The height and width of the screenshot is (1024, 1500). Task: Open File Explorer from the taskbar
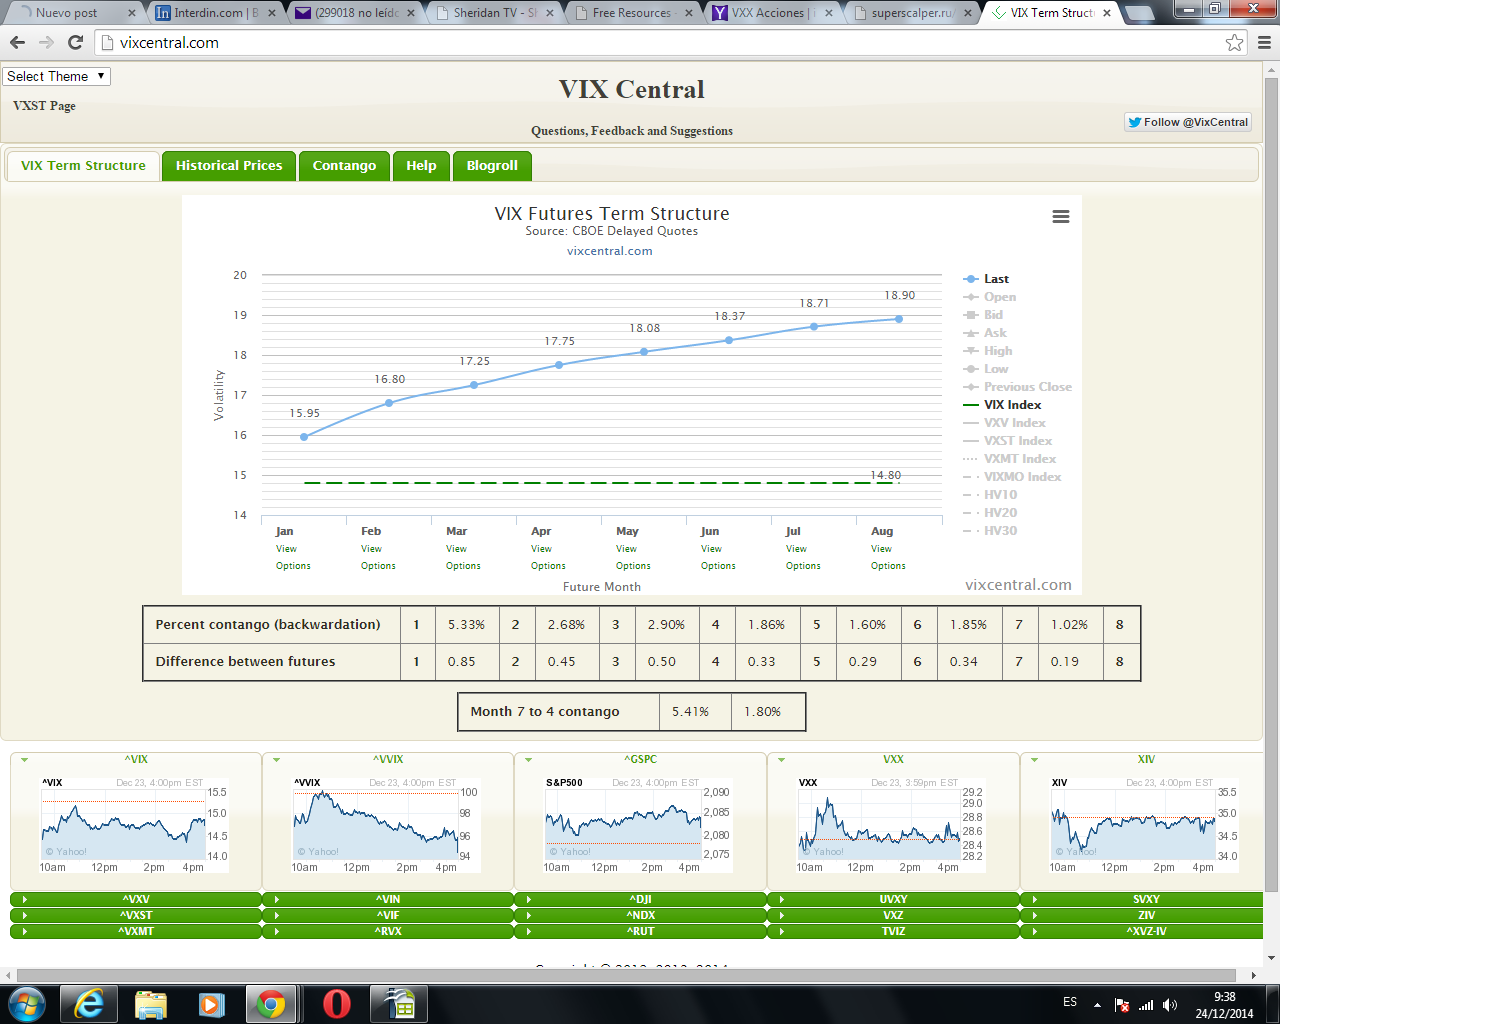click(150, 1004)
